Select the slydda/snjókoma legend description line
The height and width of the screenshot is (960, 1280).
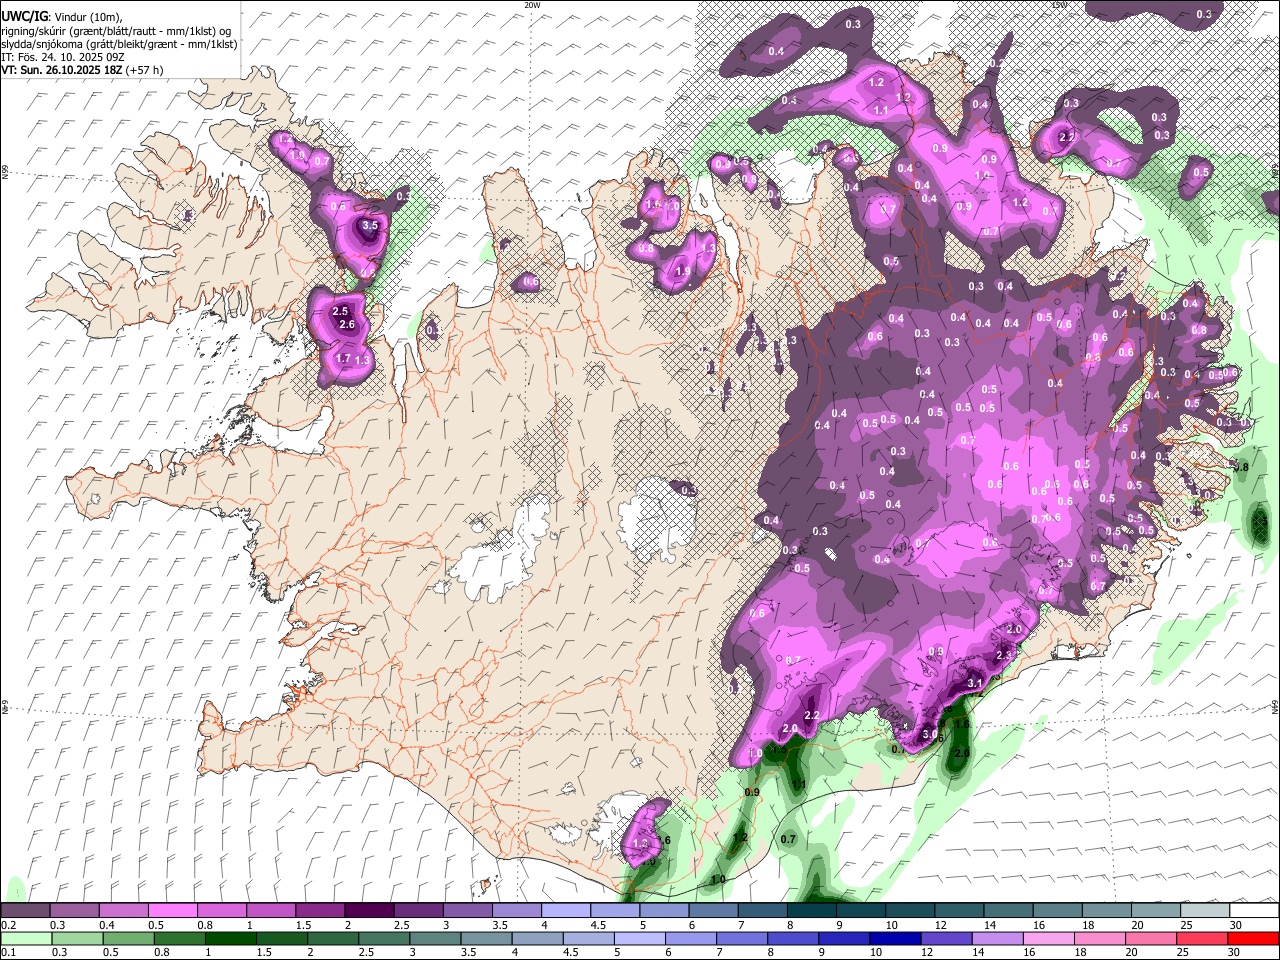(x=119, y=44)
